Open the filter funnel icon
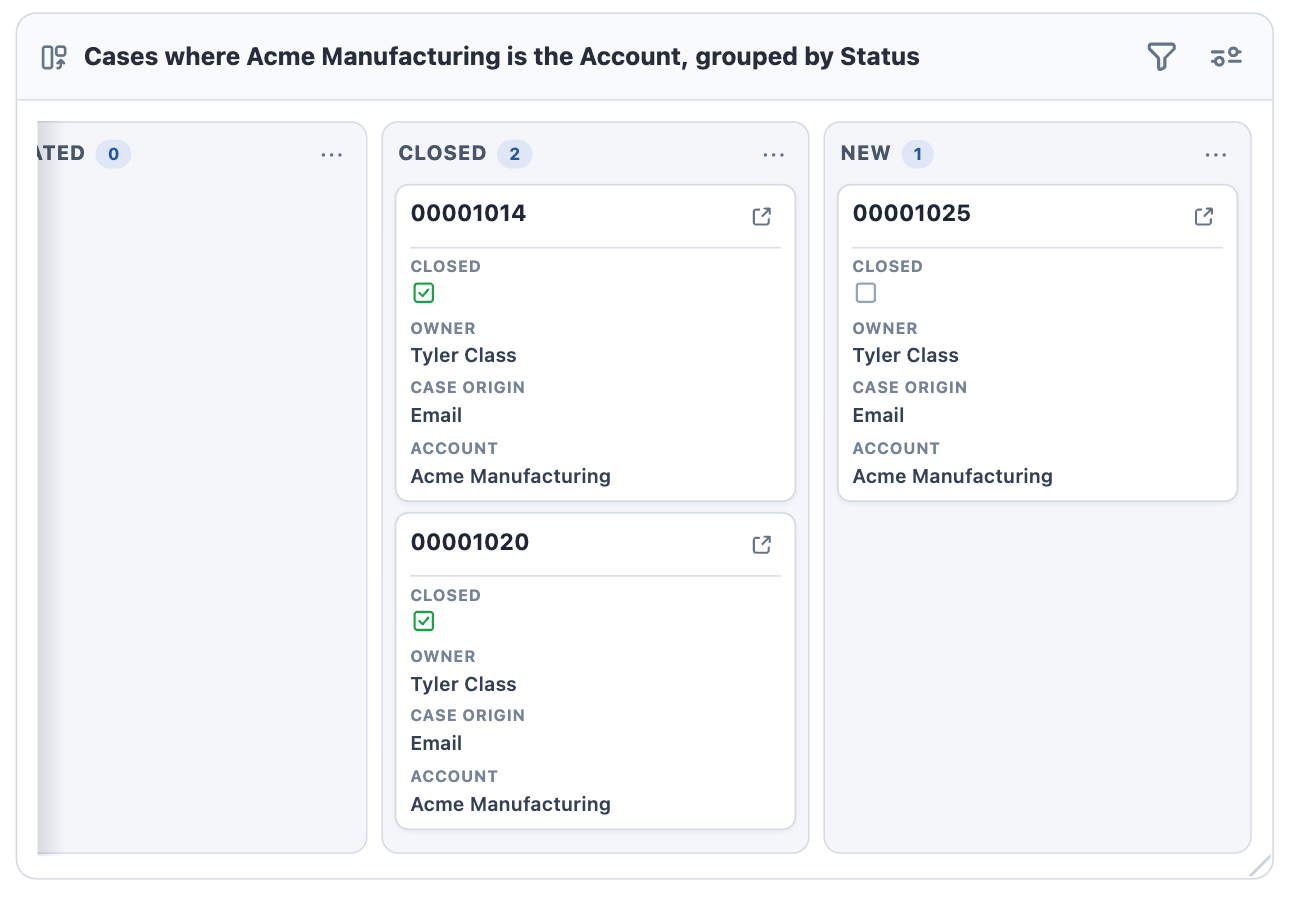The image size is (1290, 898). (1161, 57)
